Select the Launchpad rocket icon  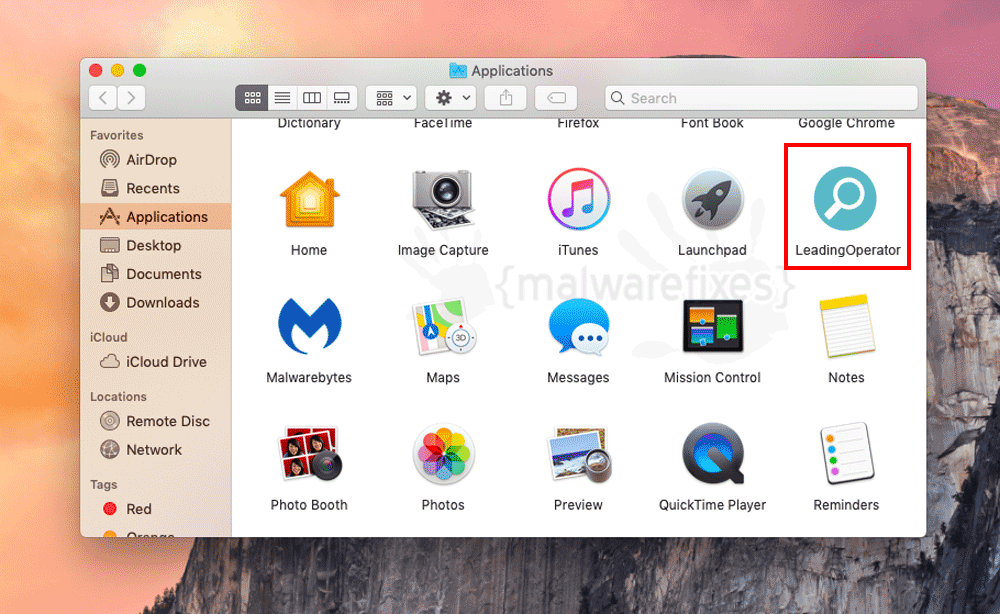click(712, 199)
